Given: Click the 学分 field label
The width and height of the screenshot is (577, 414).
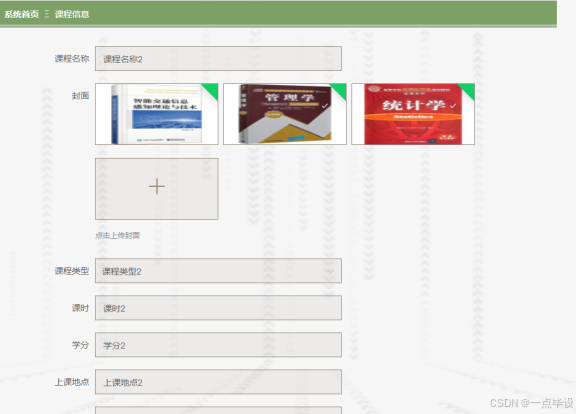Looking at the screenshot, I should pos(80,345).
